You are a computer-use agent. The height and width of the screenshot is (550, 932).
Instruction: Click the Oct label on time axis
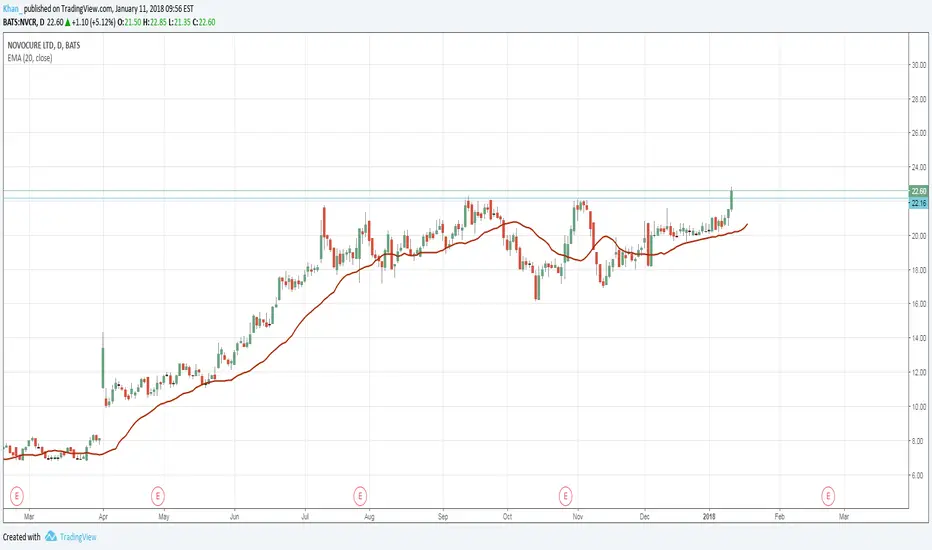coord(507,517)
